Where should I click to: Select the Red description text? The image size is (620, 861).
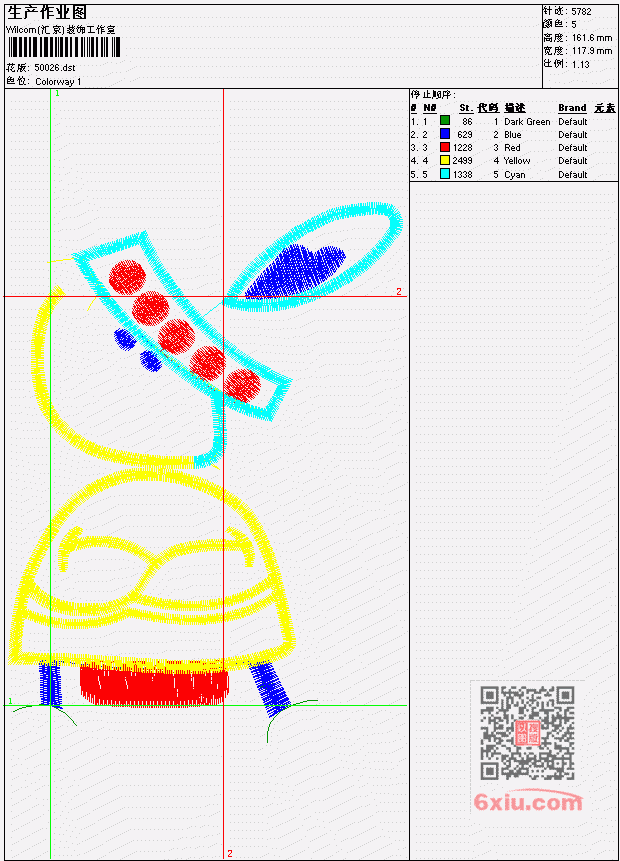(512, 148)
